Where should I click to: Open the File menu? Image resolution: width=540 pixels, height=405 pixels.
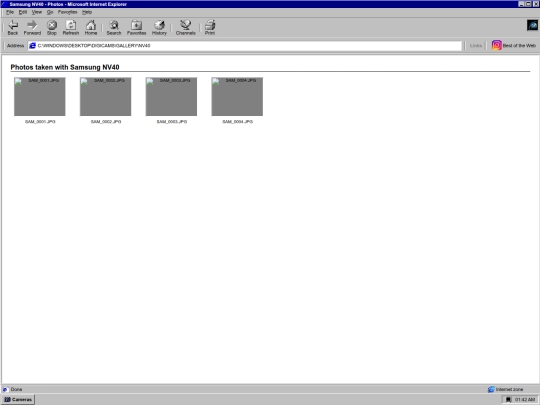[10, 12]
